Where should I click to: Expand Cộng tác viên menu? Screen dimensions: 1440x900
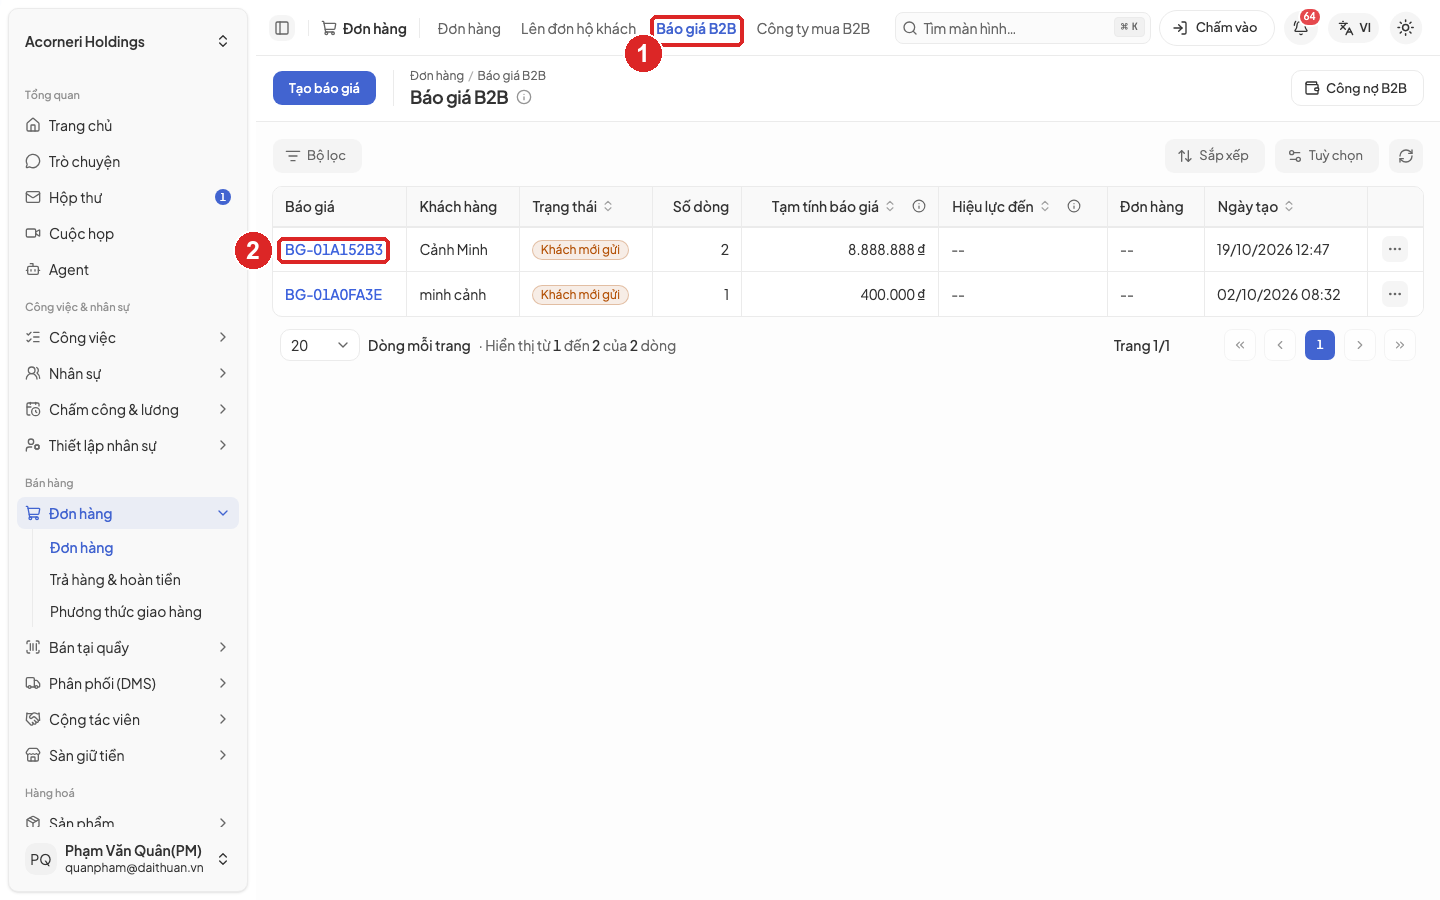point(128,720)
